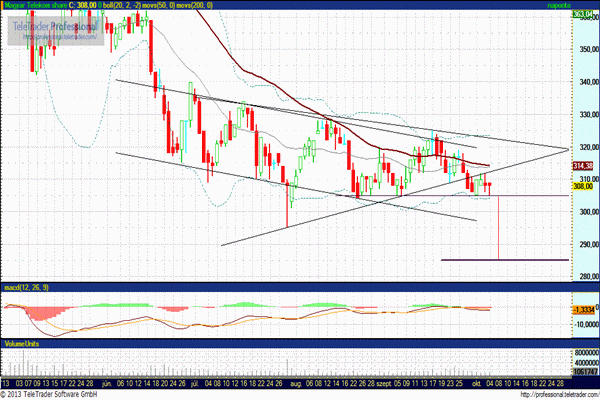600x400 pixels.
Task: Select the VolumeUnits panel header
Action: tap(22, 344)
